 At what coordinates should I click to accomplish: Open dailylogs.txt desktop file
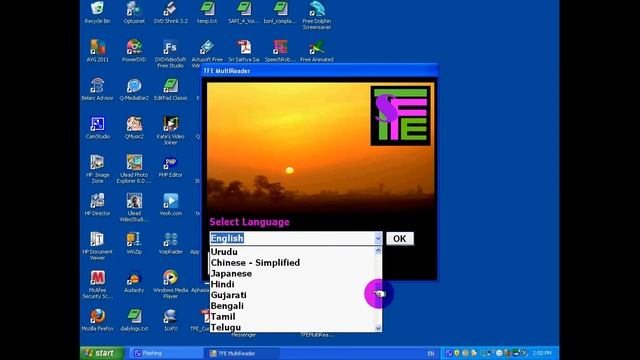point(134,319)
